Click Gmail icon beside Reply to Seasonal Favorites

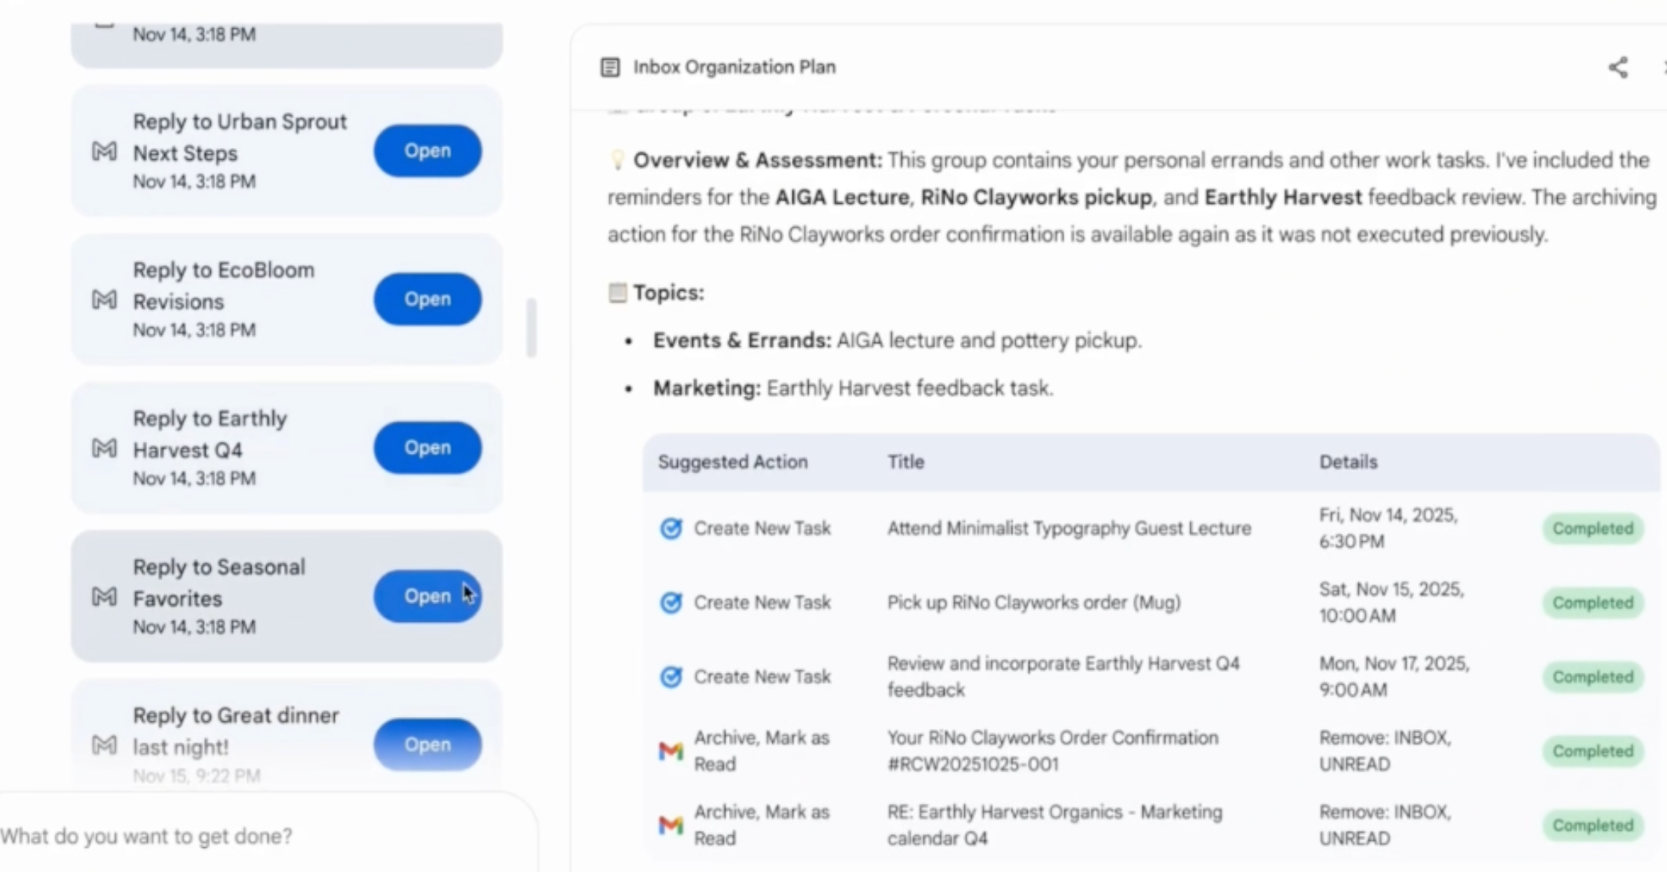[104, 596]
